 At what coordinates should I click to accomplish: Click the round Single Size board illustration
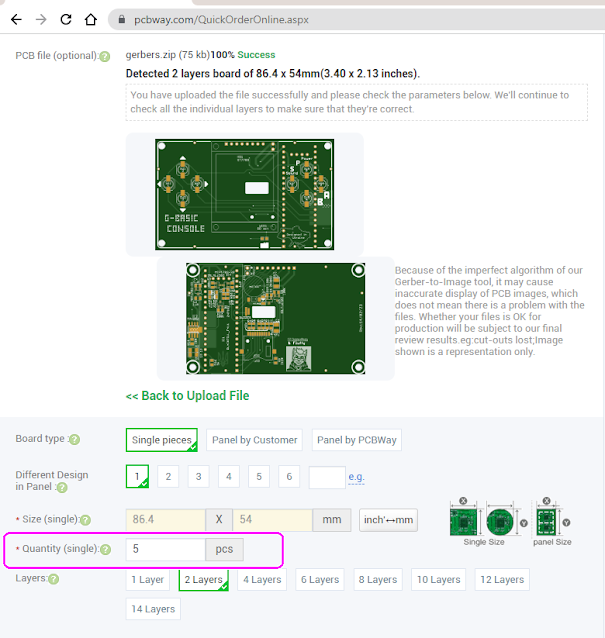click(x=500, y=522)
